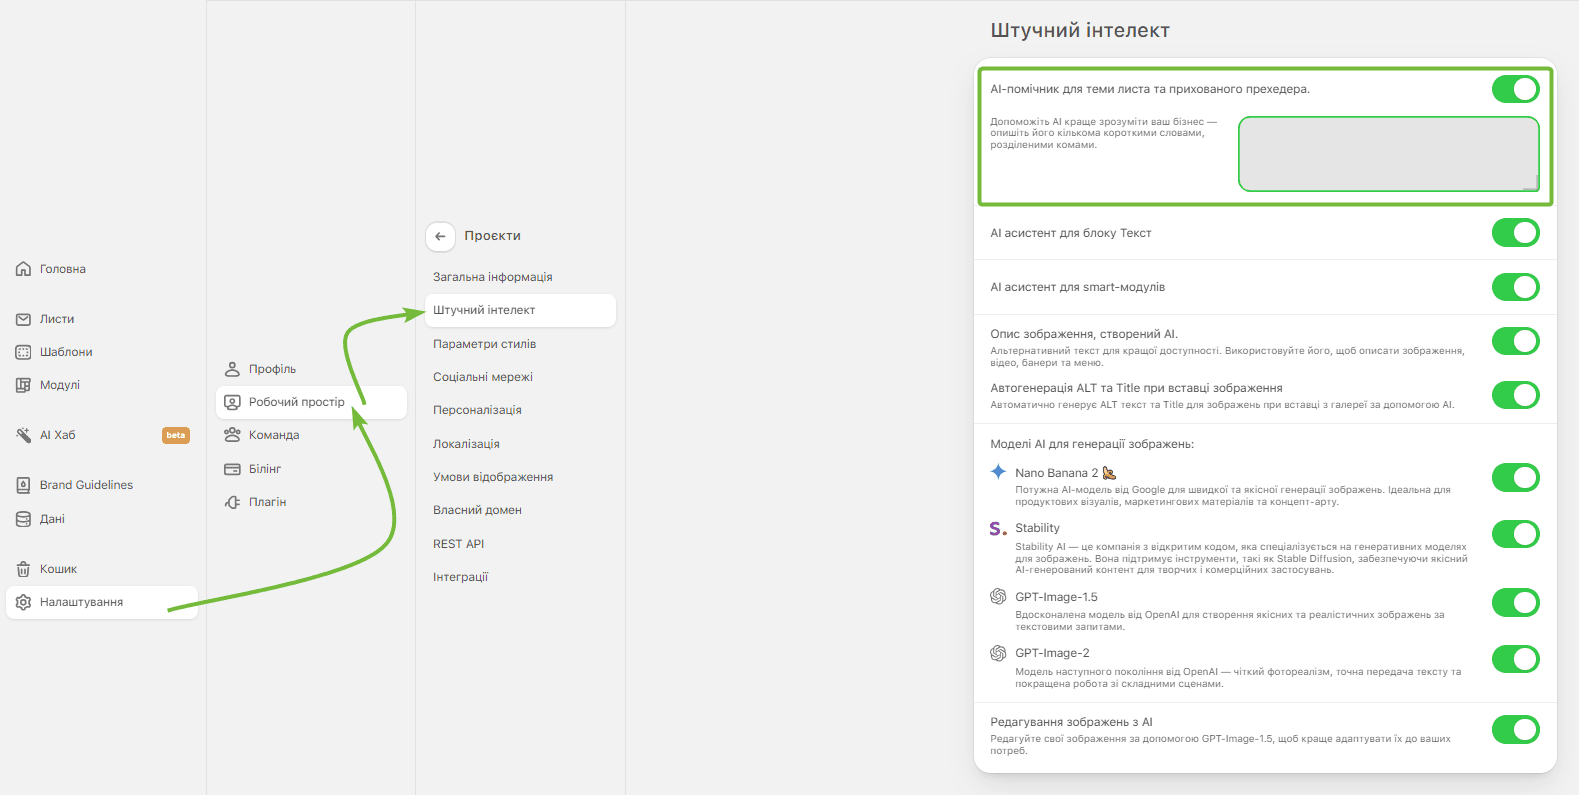Screen dimensions: 1579x795
Task: Click the Дані database icon
Action: [x=24, y=519]
